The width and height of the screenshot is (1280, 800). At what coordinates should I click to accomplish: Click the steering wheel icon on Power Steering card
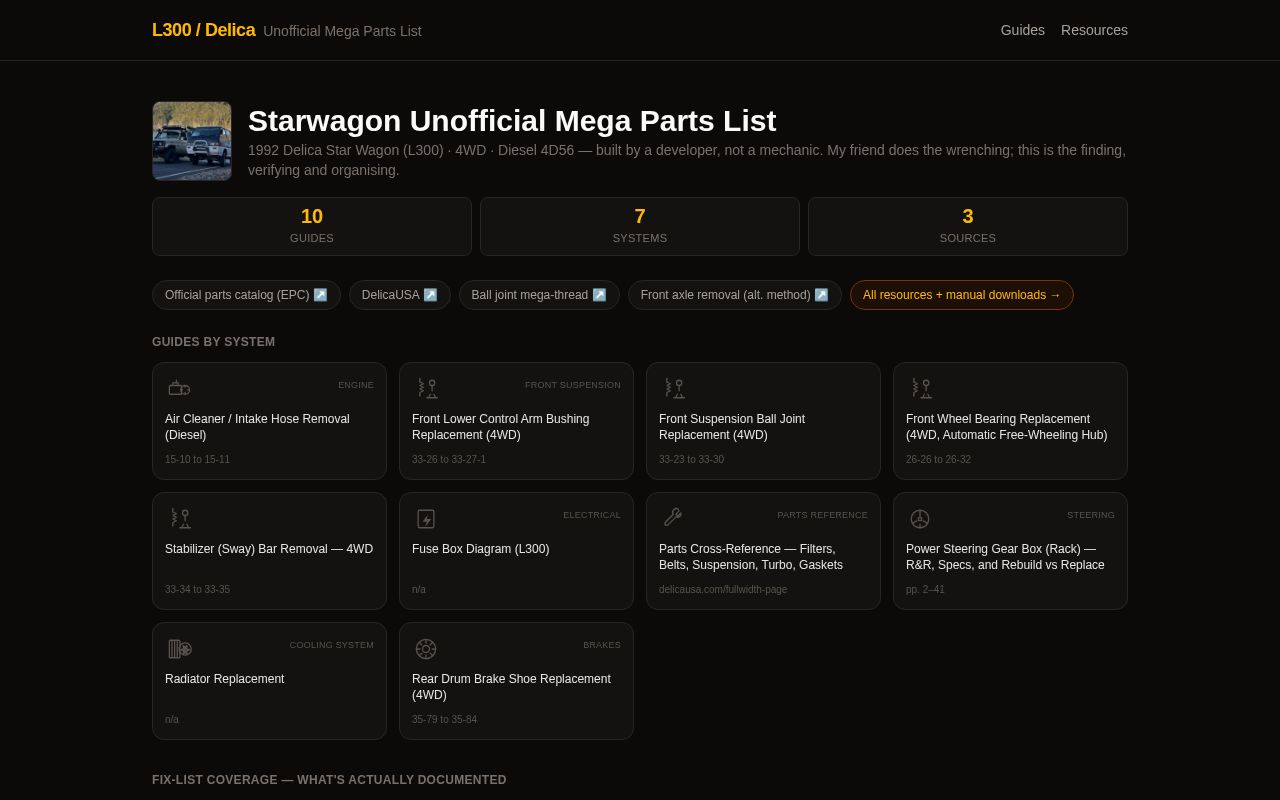920,518
